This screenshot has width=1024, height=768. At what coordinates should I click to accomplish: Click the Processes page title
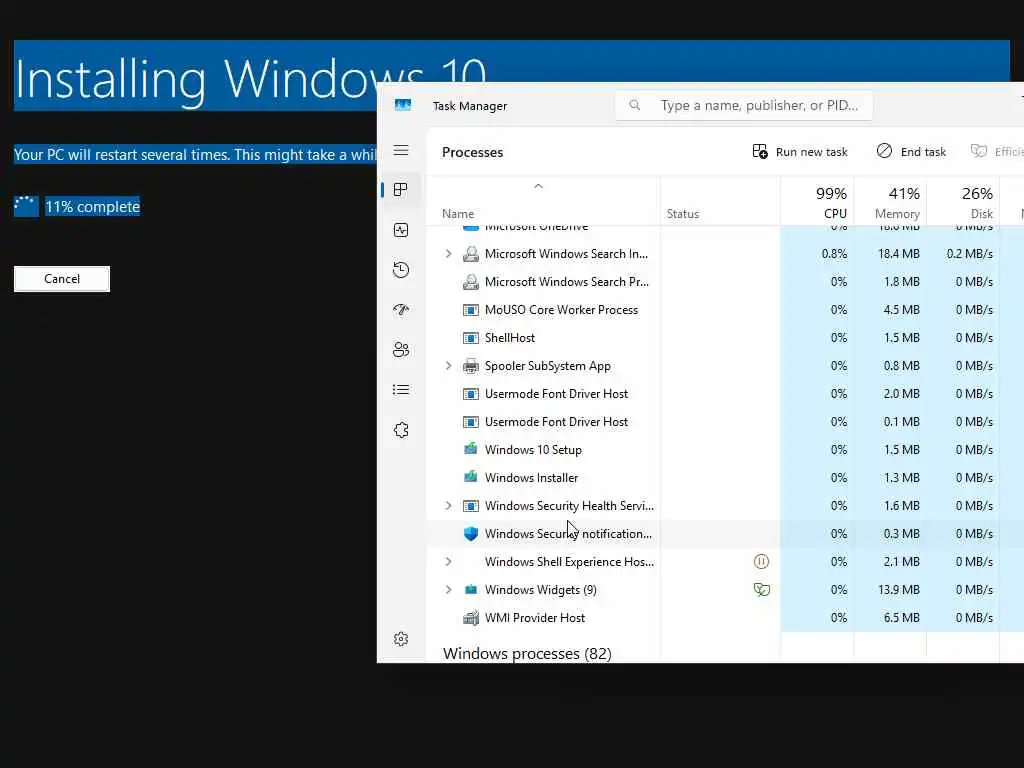[x=472, y=152]
